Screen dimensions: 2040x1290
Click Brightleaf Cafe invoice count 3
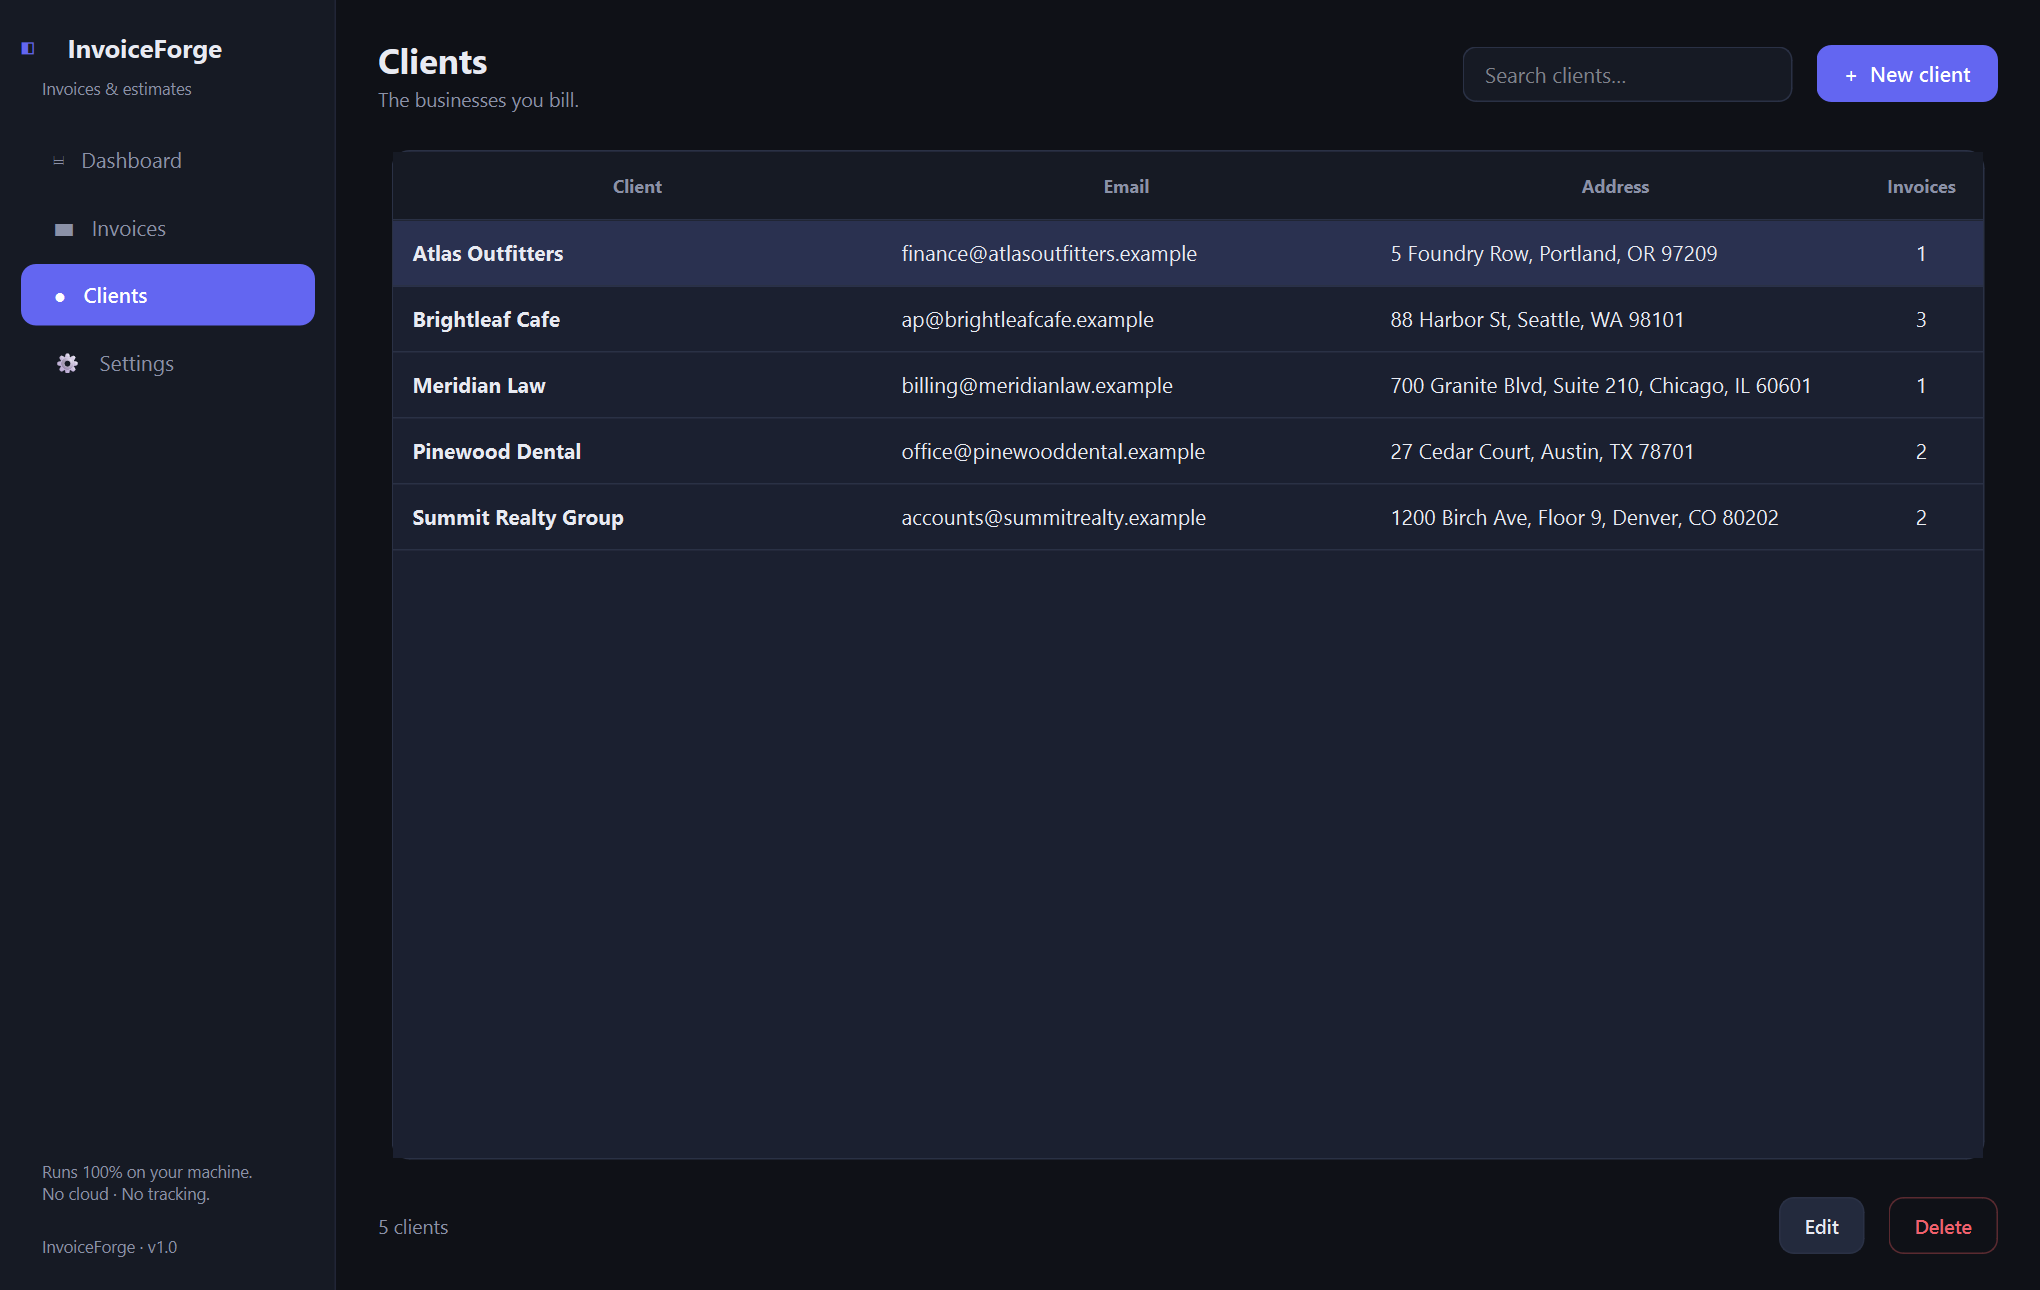pyautogui.click(x=1921, y=320)
